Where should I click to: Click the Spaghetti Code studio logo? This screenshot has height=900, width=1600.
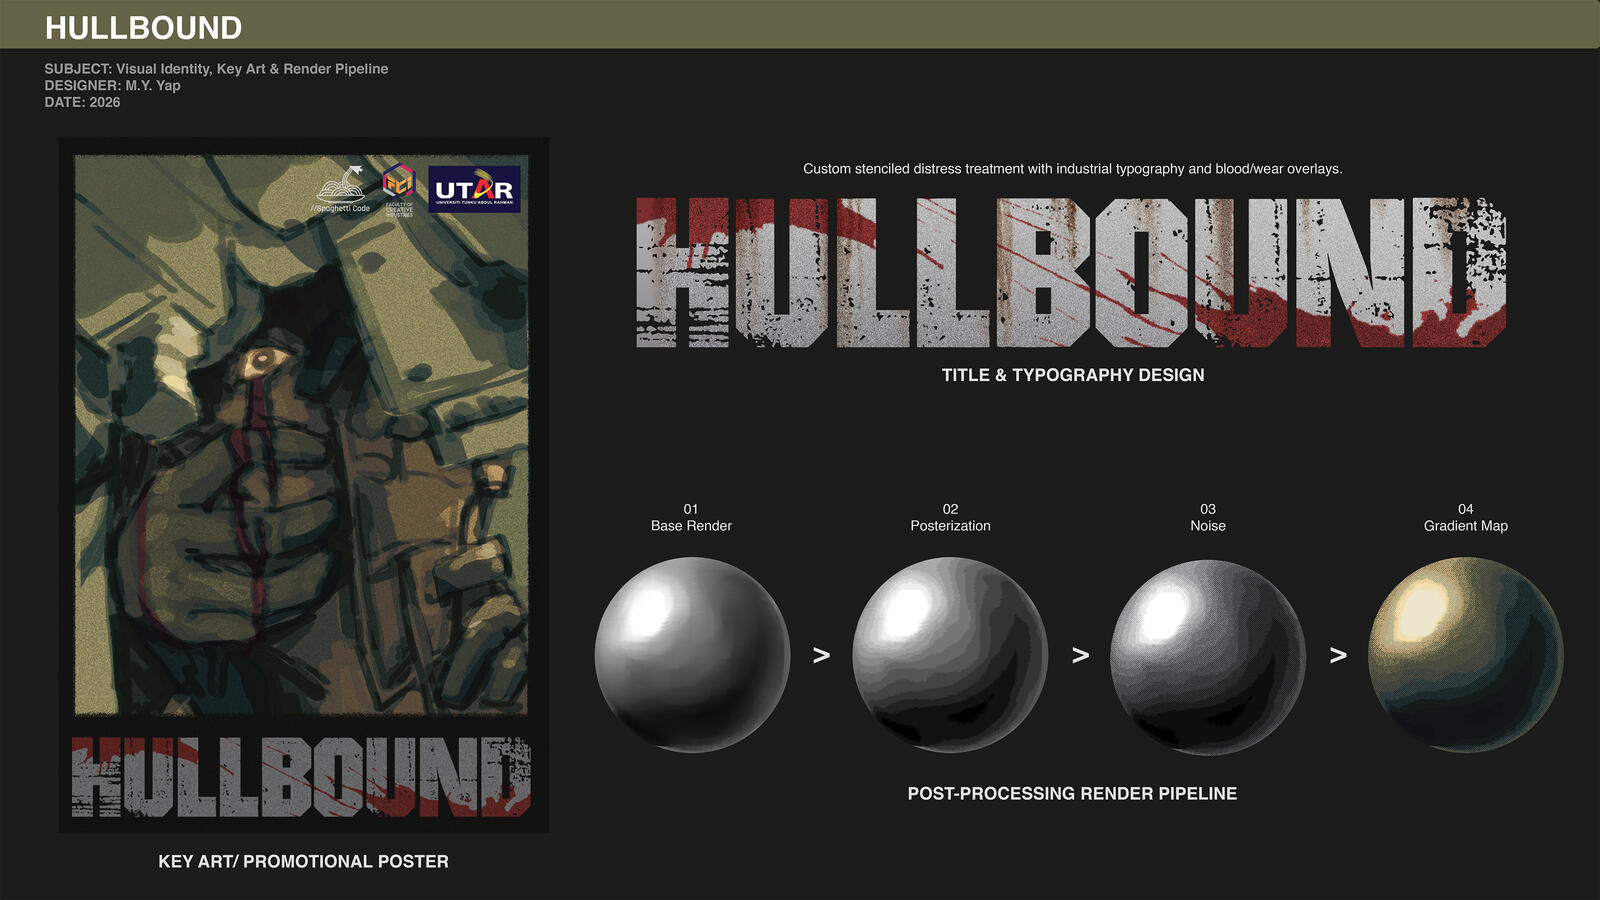point(341,189)
